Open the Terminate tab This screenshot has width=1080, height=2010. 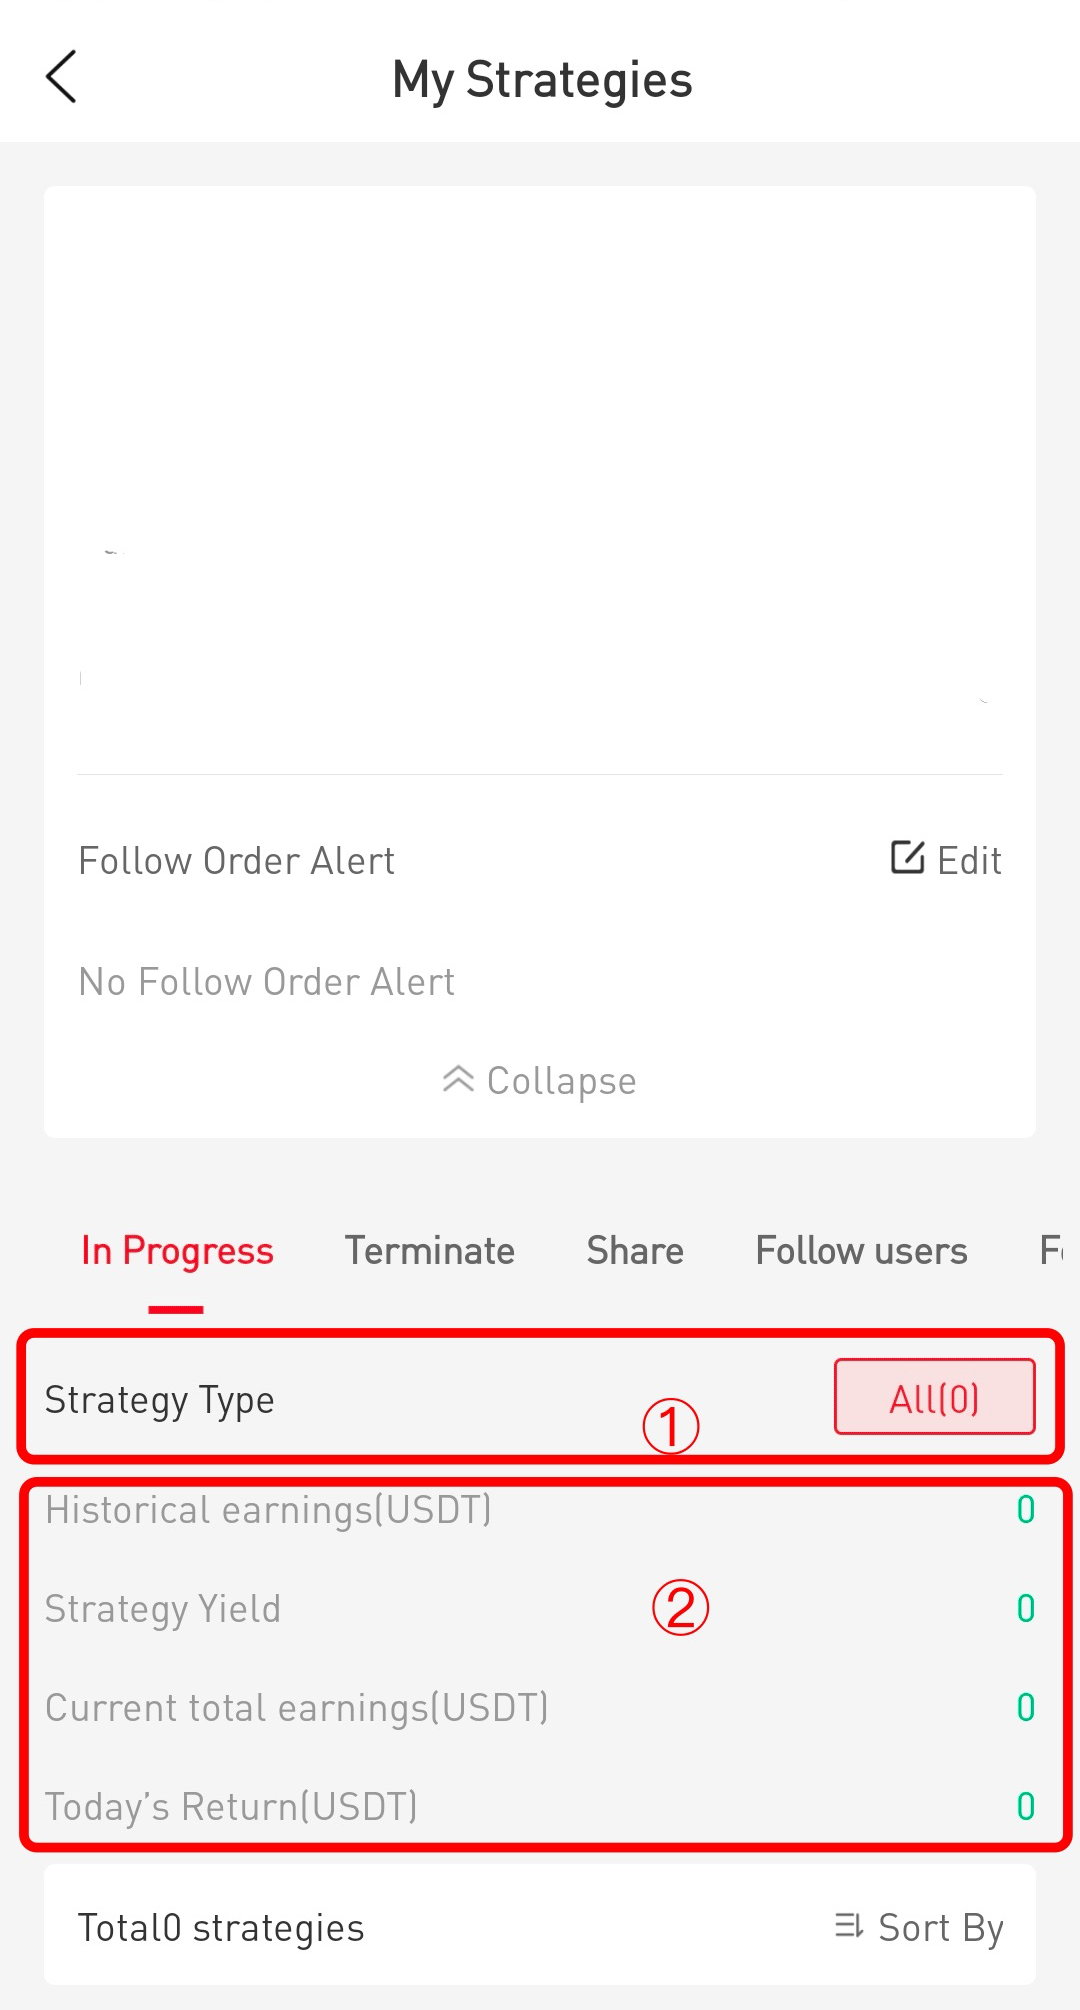(x=429, y=1251)
